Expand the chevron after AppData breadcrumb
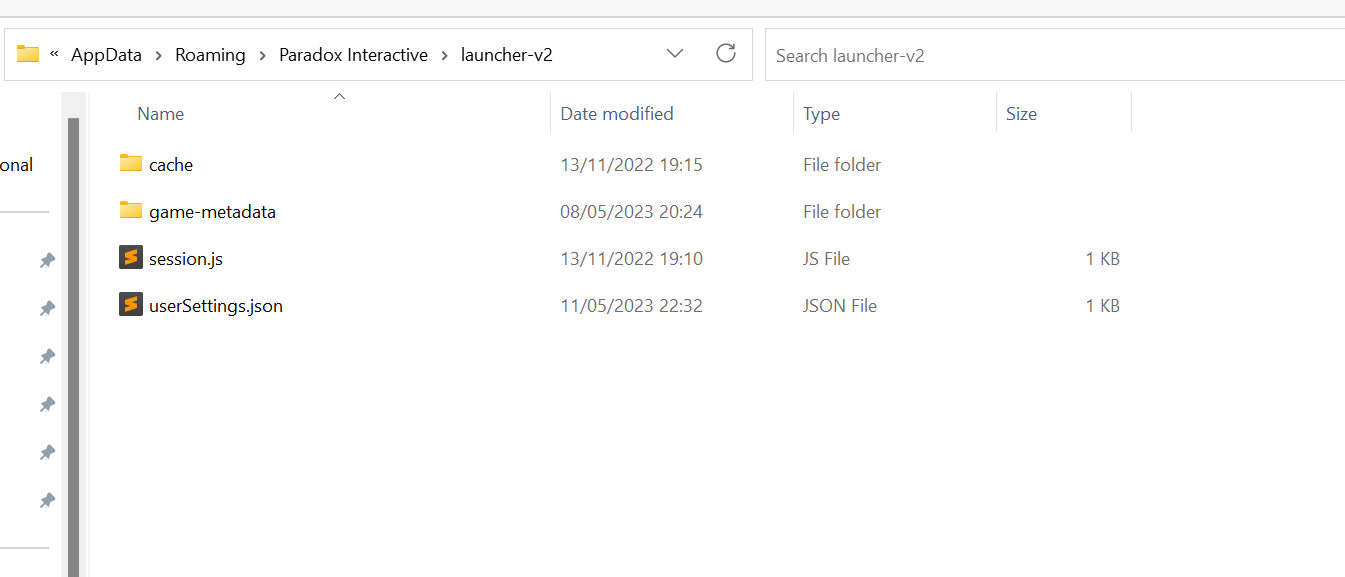This screenshot has height=577, width=1345. click(x=159, y=55)
